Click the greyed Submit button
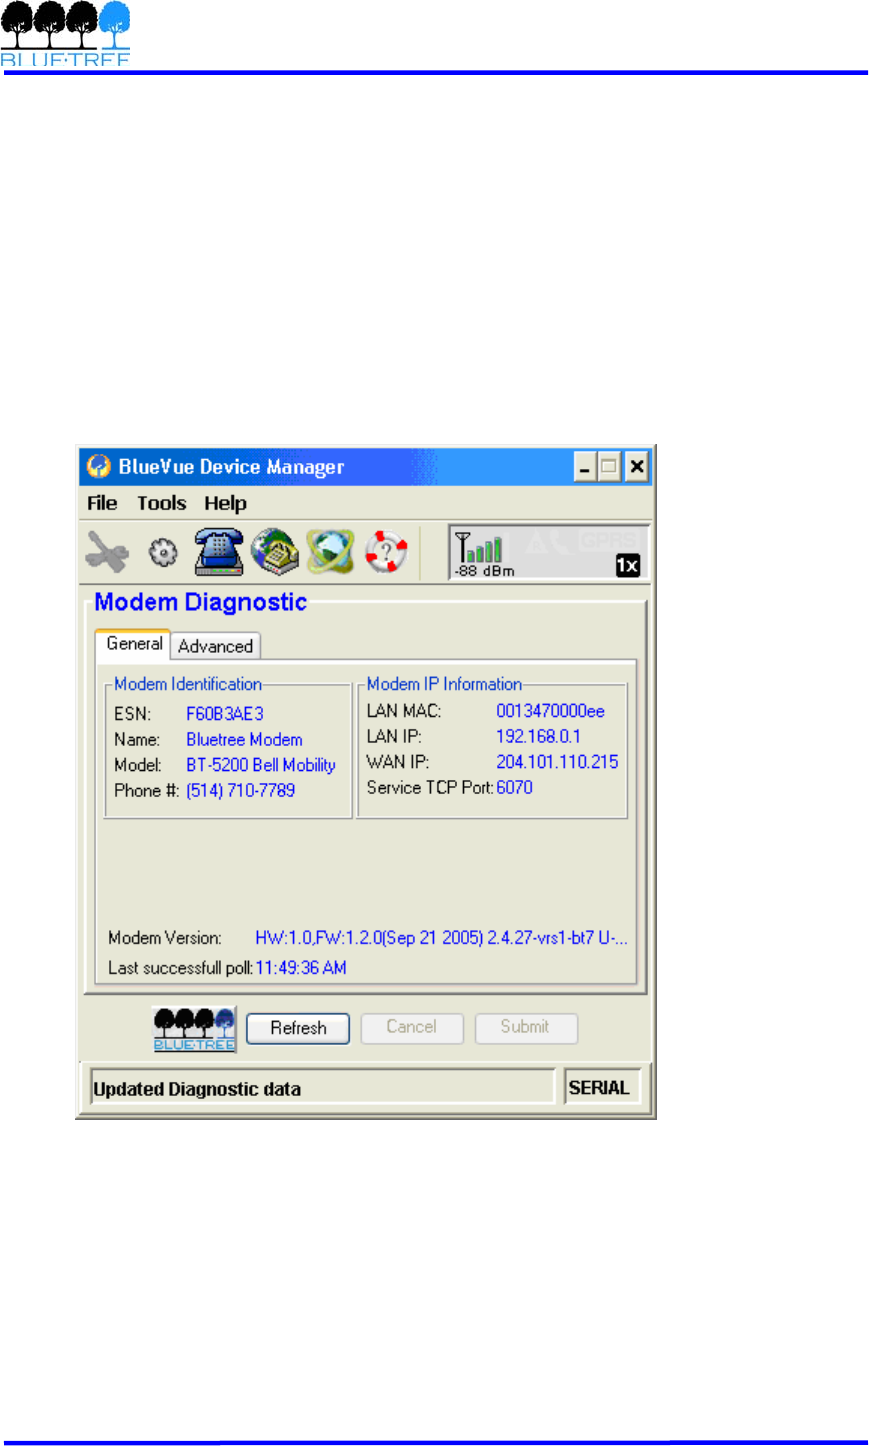The width and height of the screenshot is (869, 1446). click(x=525, y=1027)
